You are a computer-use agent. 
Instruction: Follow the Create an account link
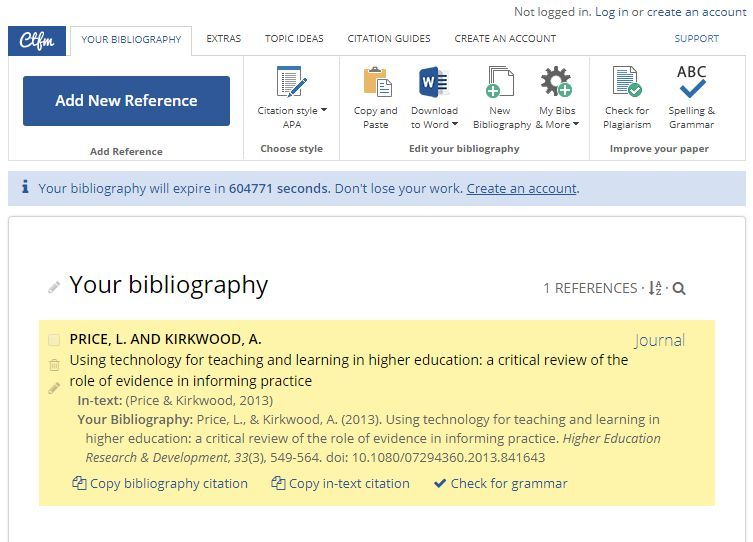coord(522,189)
